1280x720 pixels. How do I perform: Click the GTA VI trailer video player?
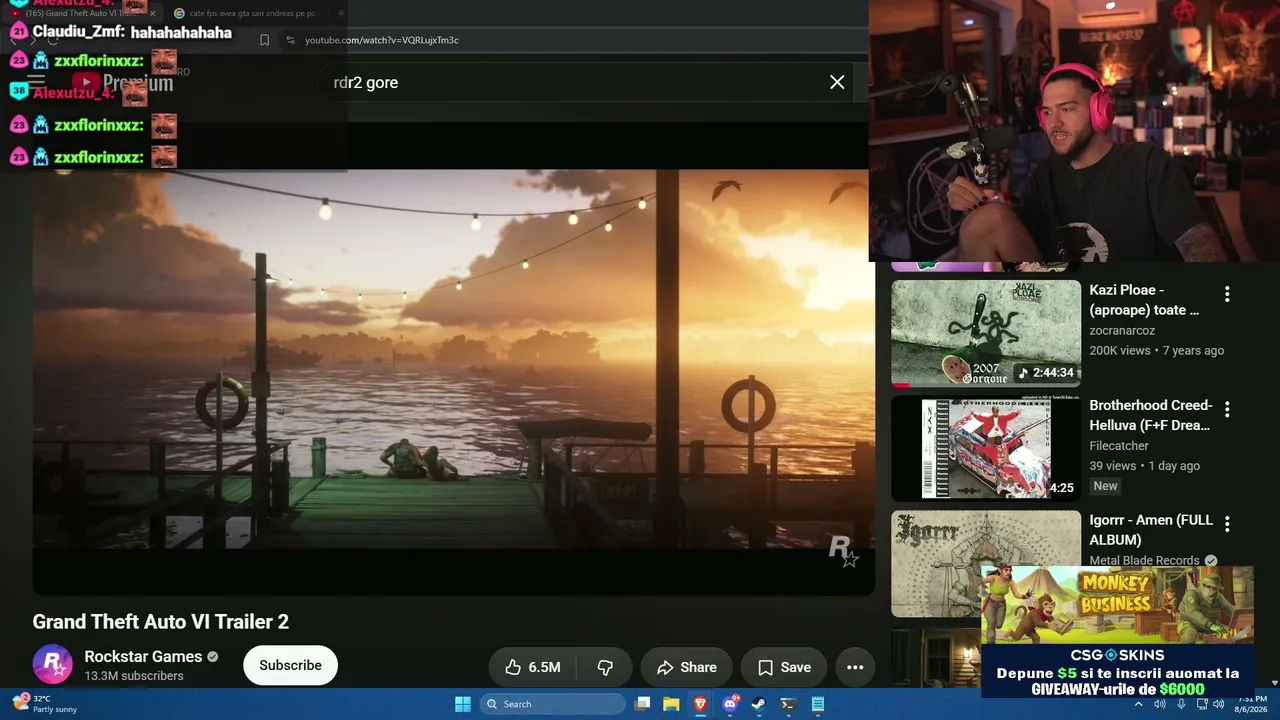(x=453, y=360)
